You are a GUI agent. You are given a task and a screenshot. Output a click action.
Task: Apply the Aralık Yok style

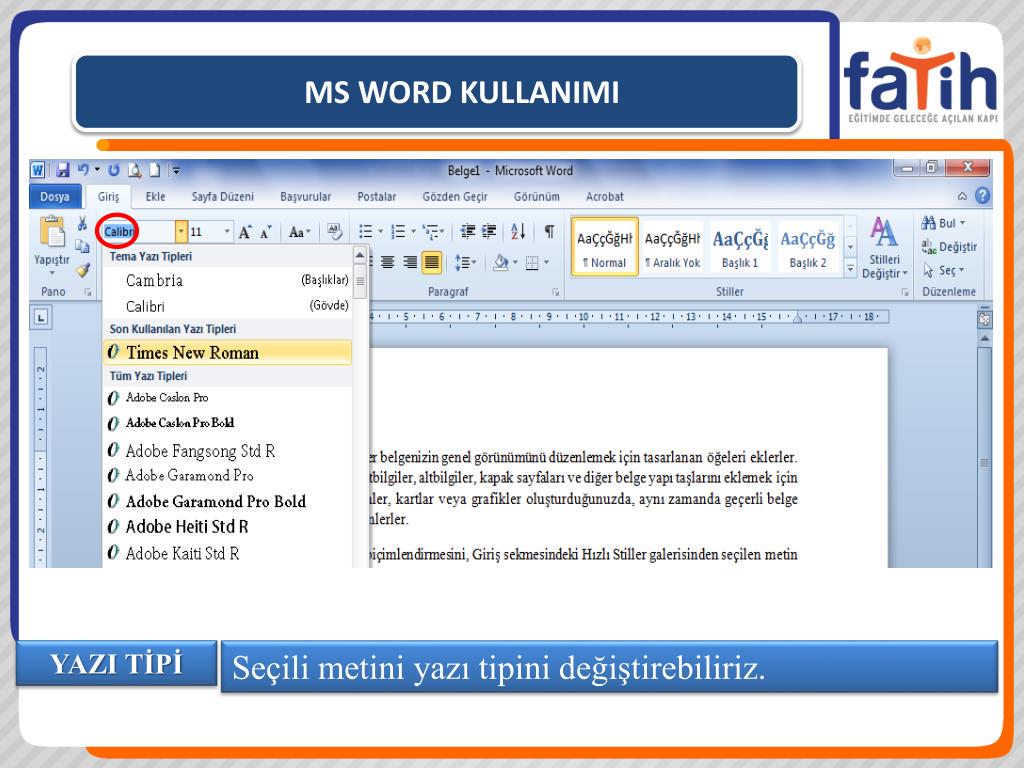pyautogui.click(x=673, y=248)
